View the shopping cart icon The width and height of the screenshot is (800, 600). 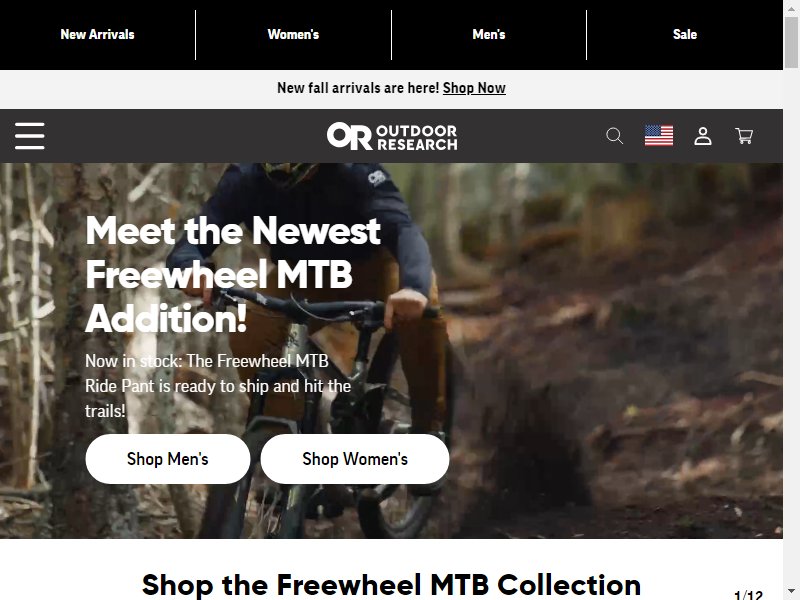point(744,136)
